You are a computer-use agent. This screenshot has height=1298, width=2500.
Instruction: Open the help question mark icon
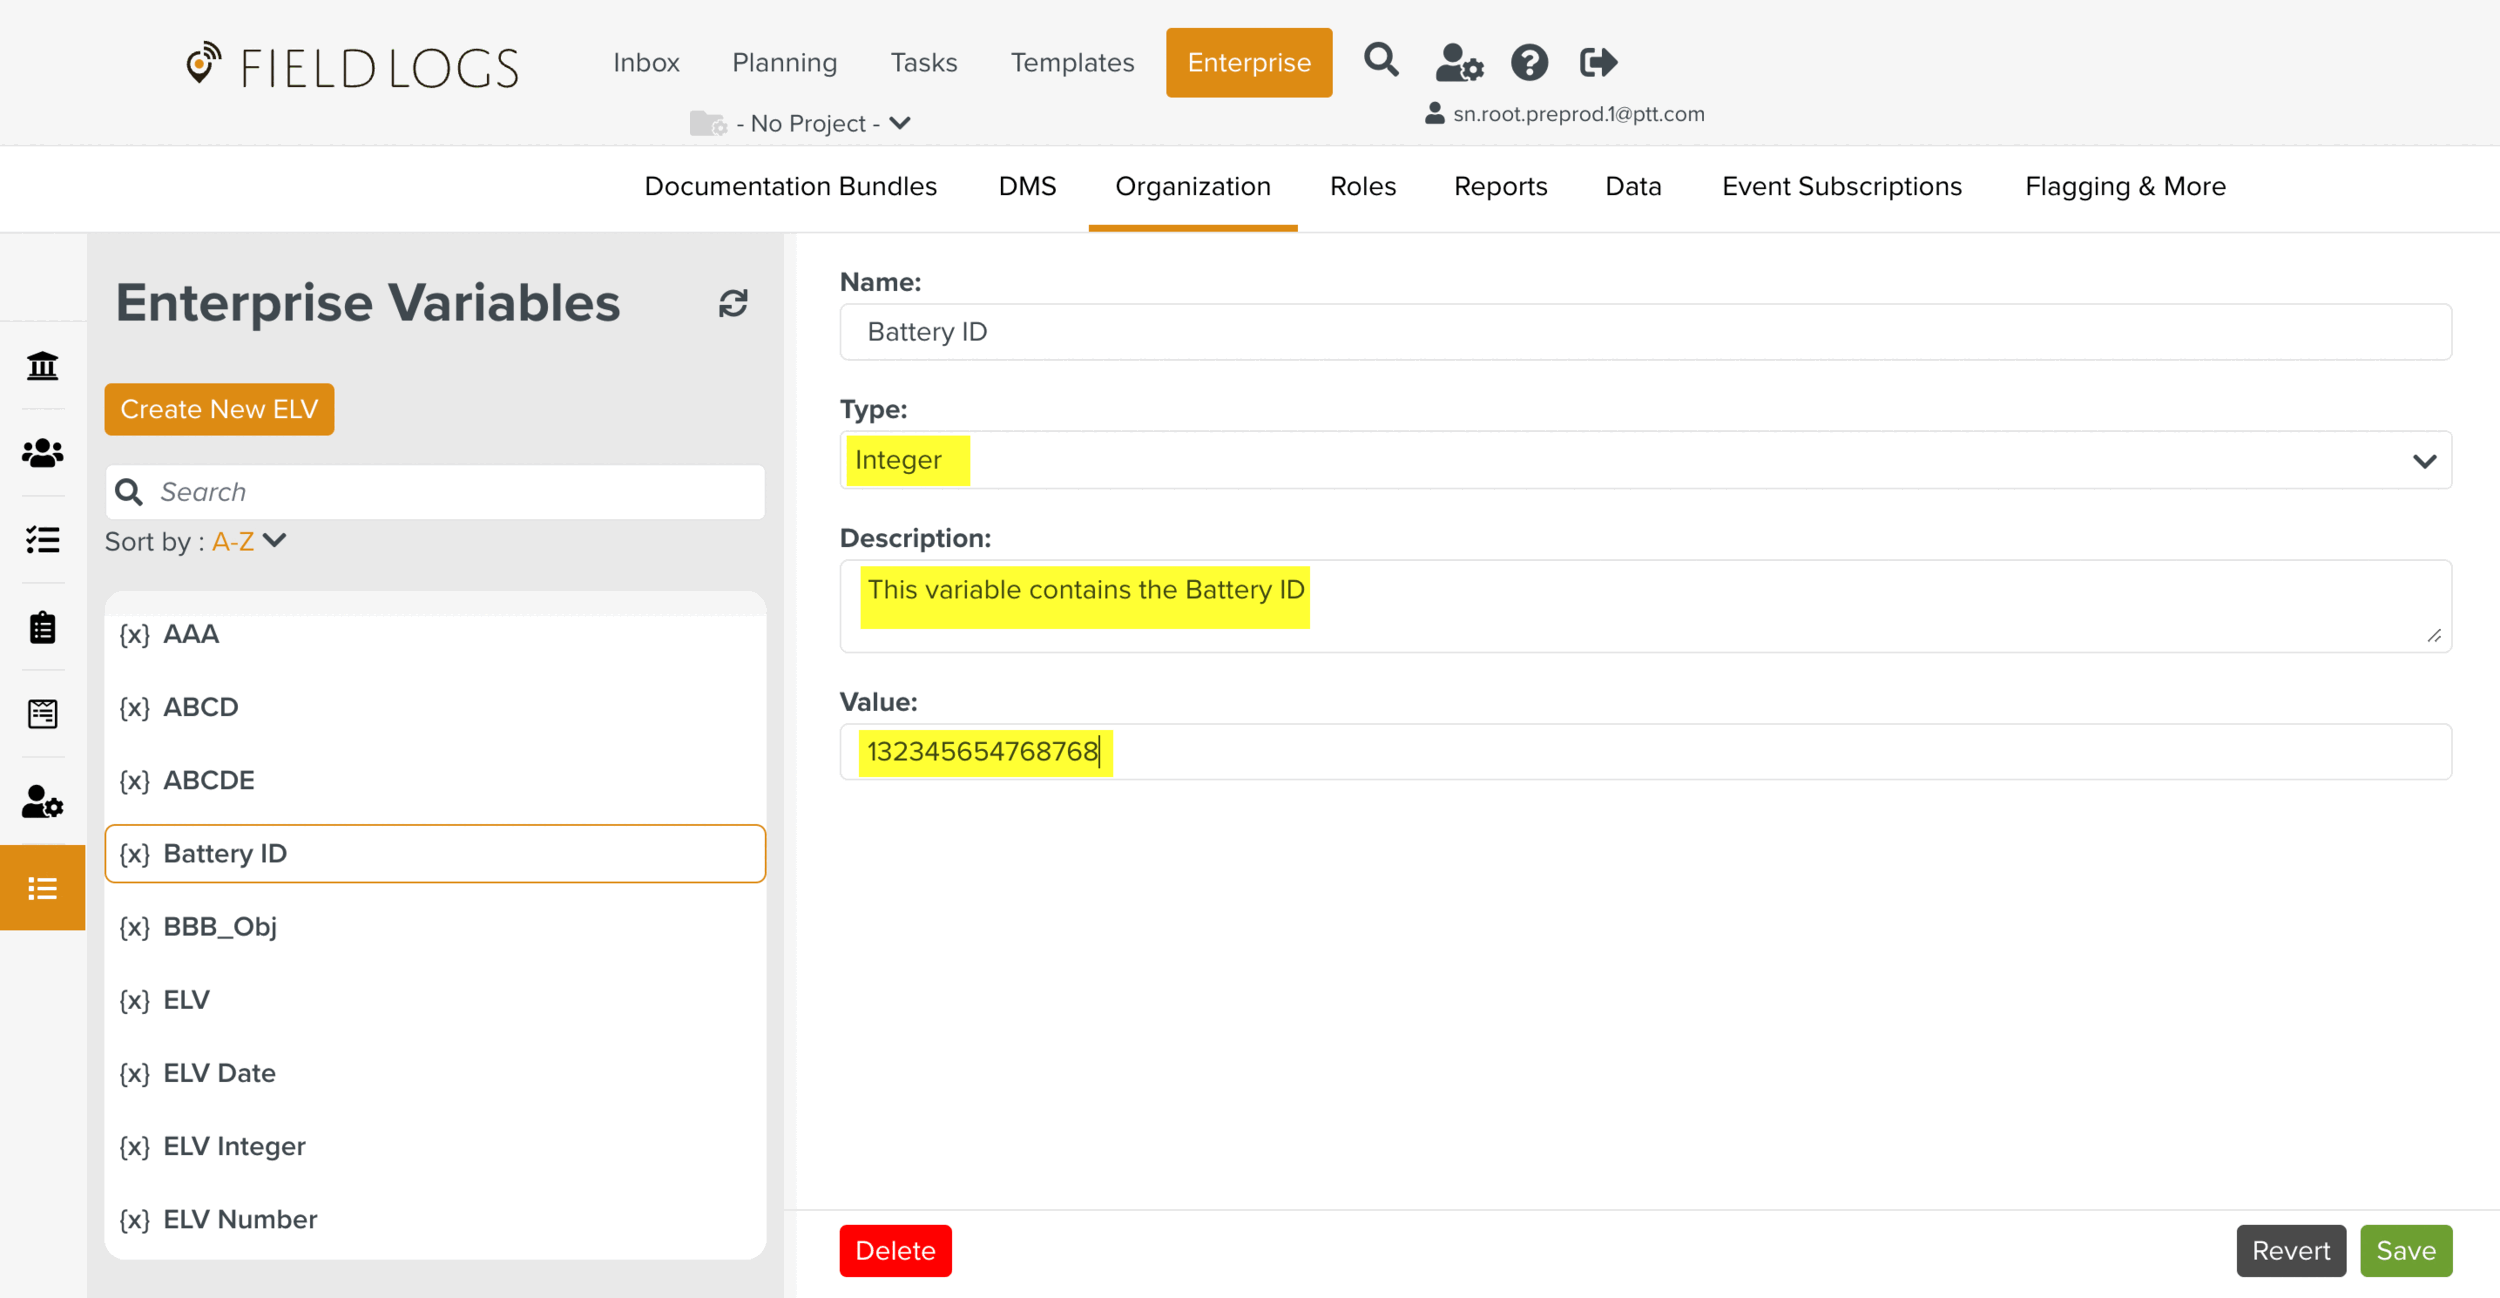(1528, 63)
